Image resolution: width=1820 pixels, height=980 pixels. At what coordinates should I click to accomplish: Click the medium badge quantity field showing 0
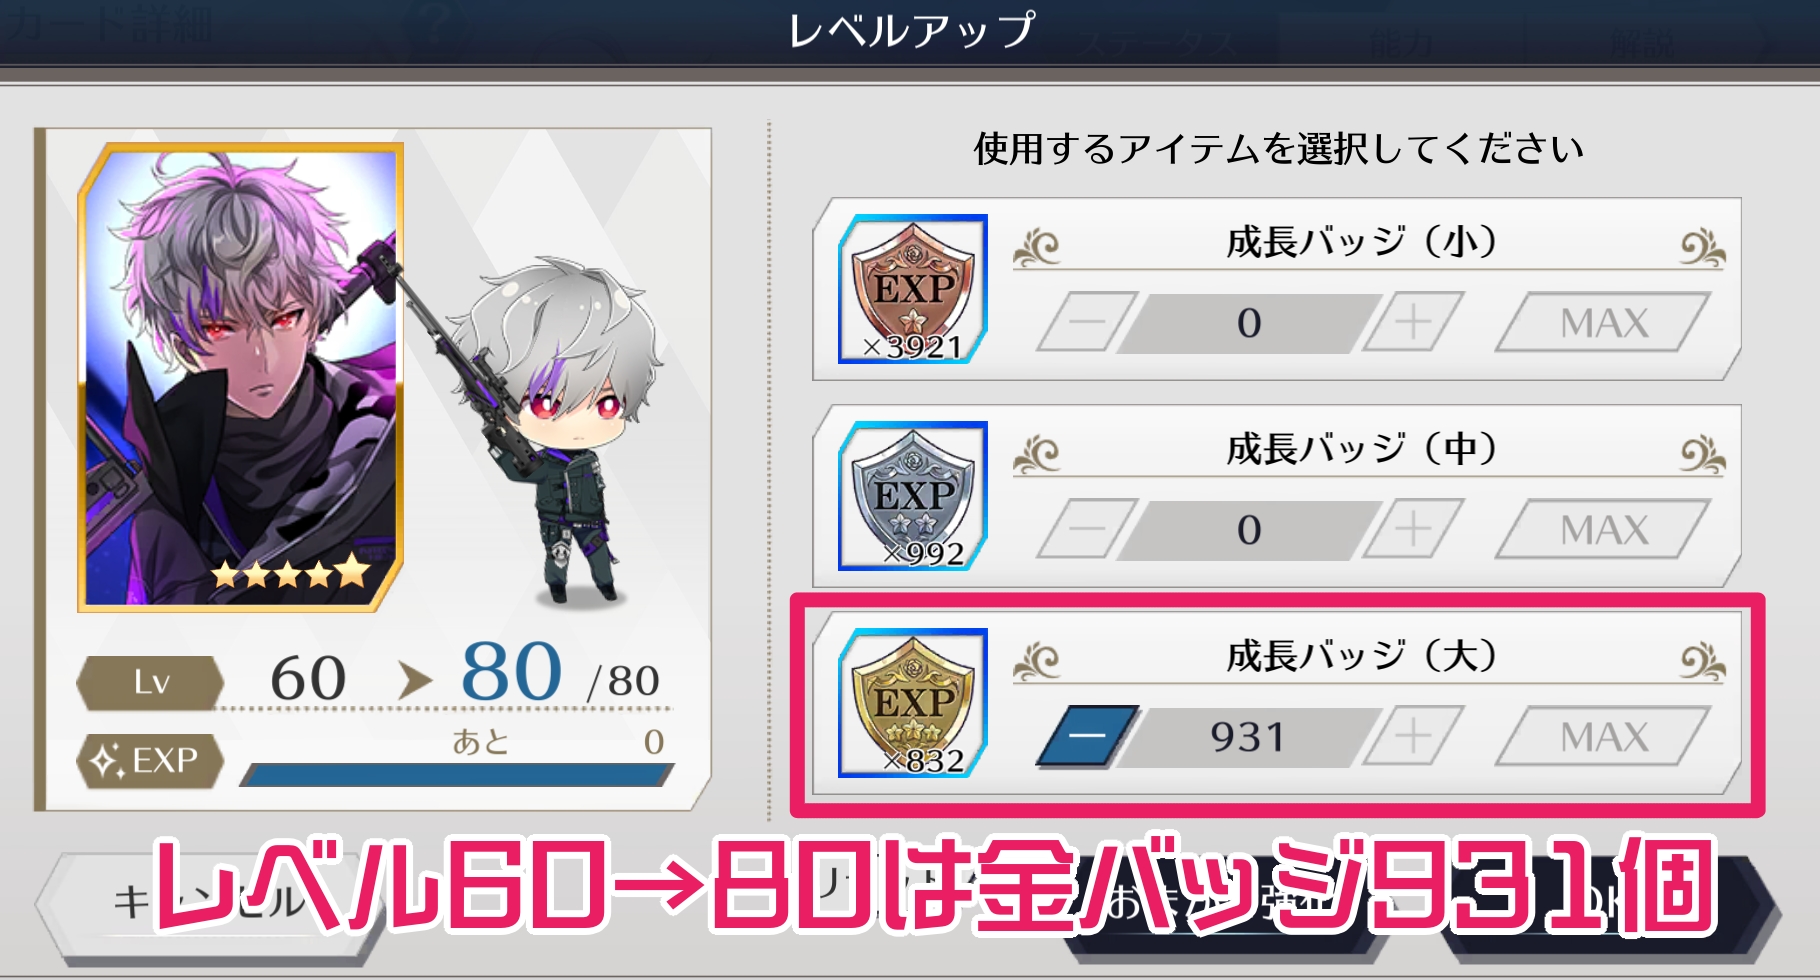tap(1250, 529)
